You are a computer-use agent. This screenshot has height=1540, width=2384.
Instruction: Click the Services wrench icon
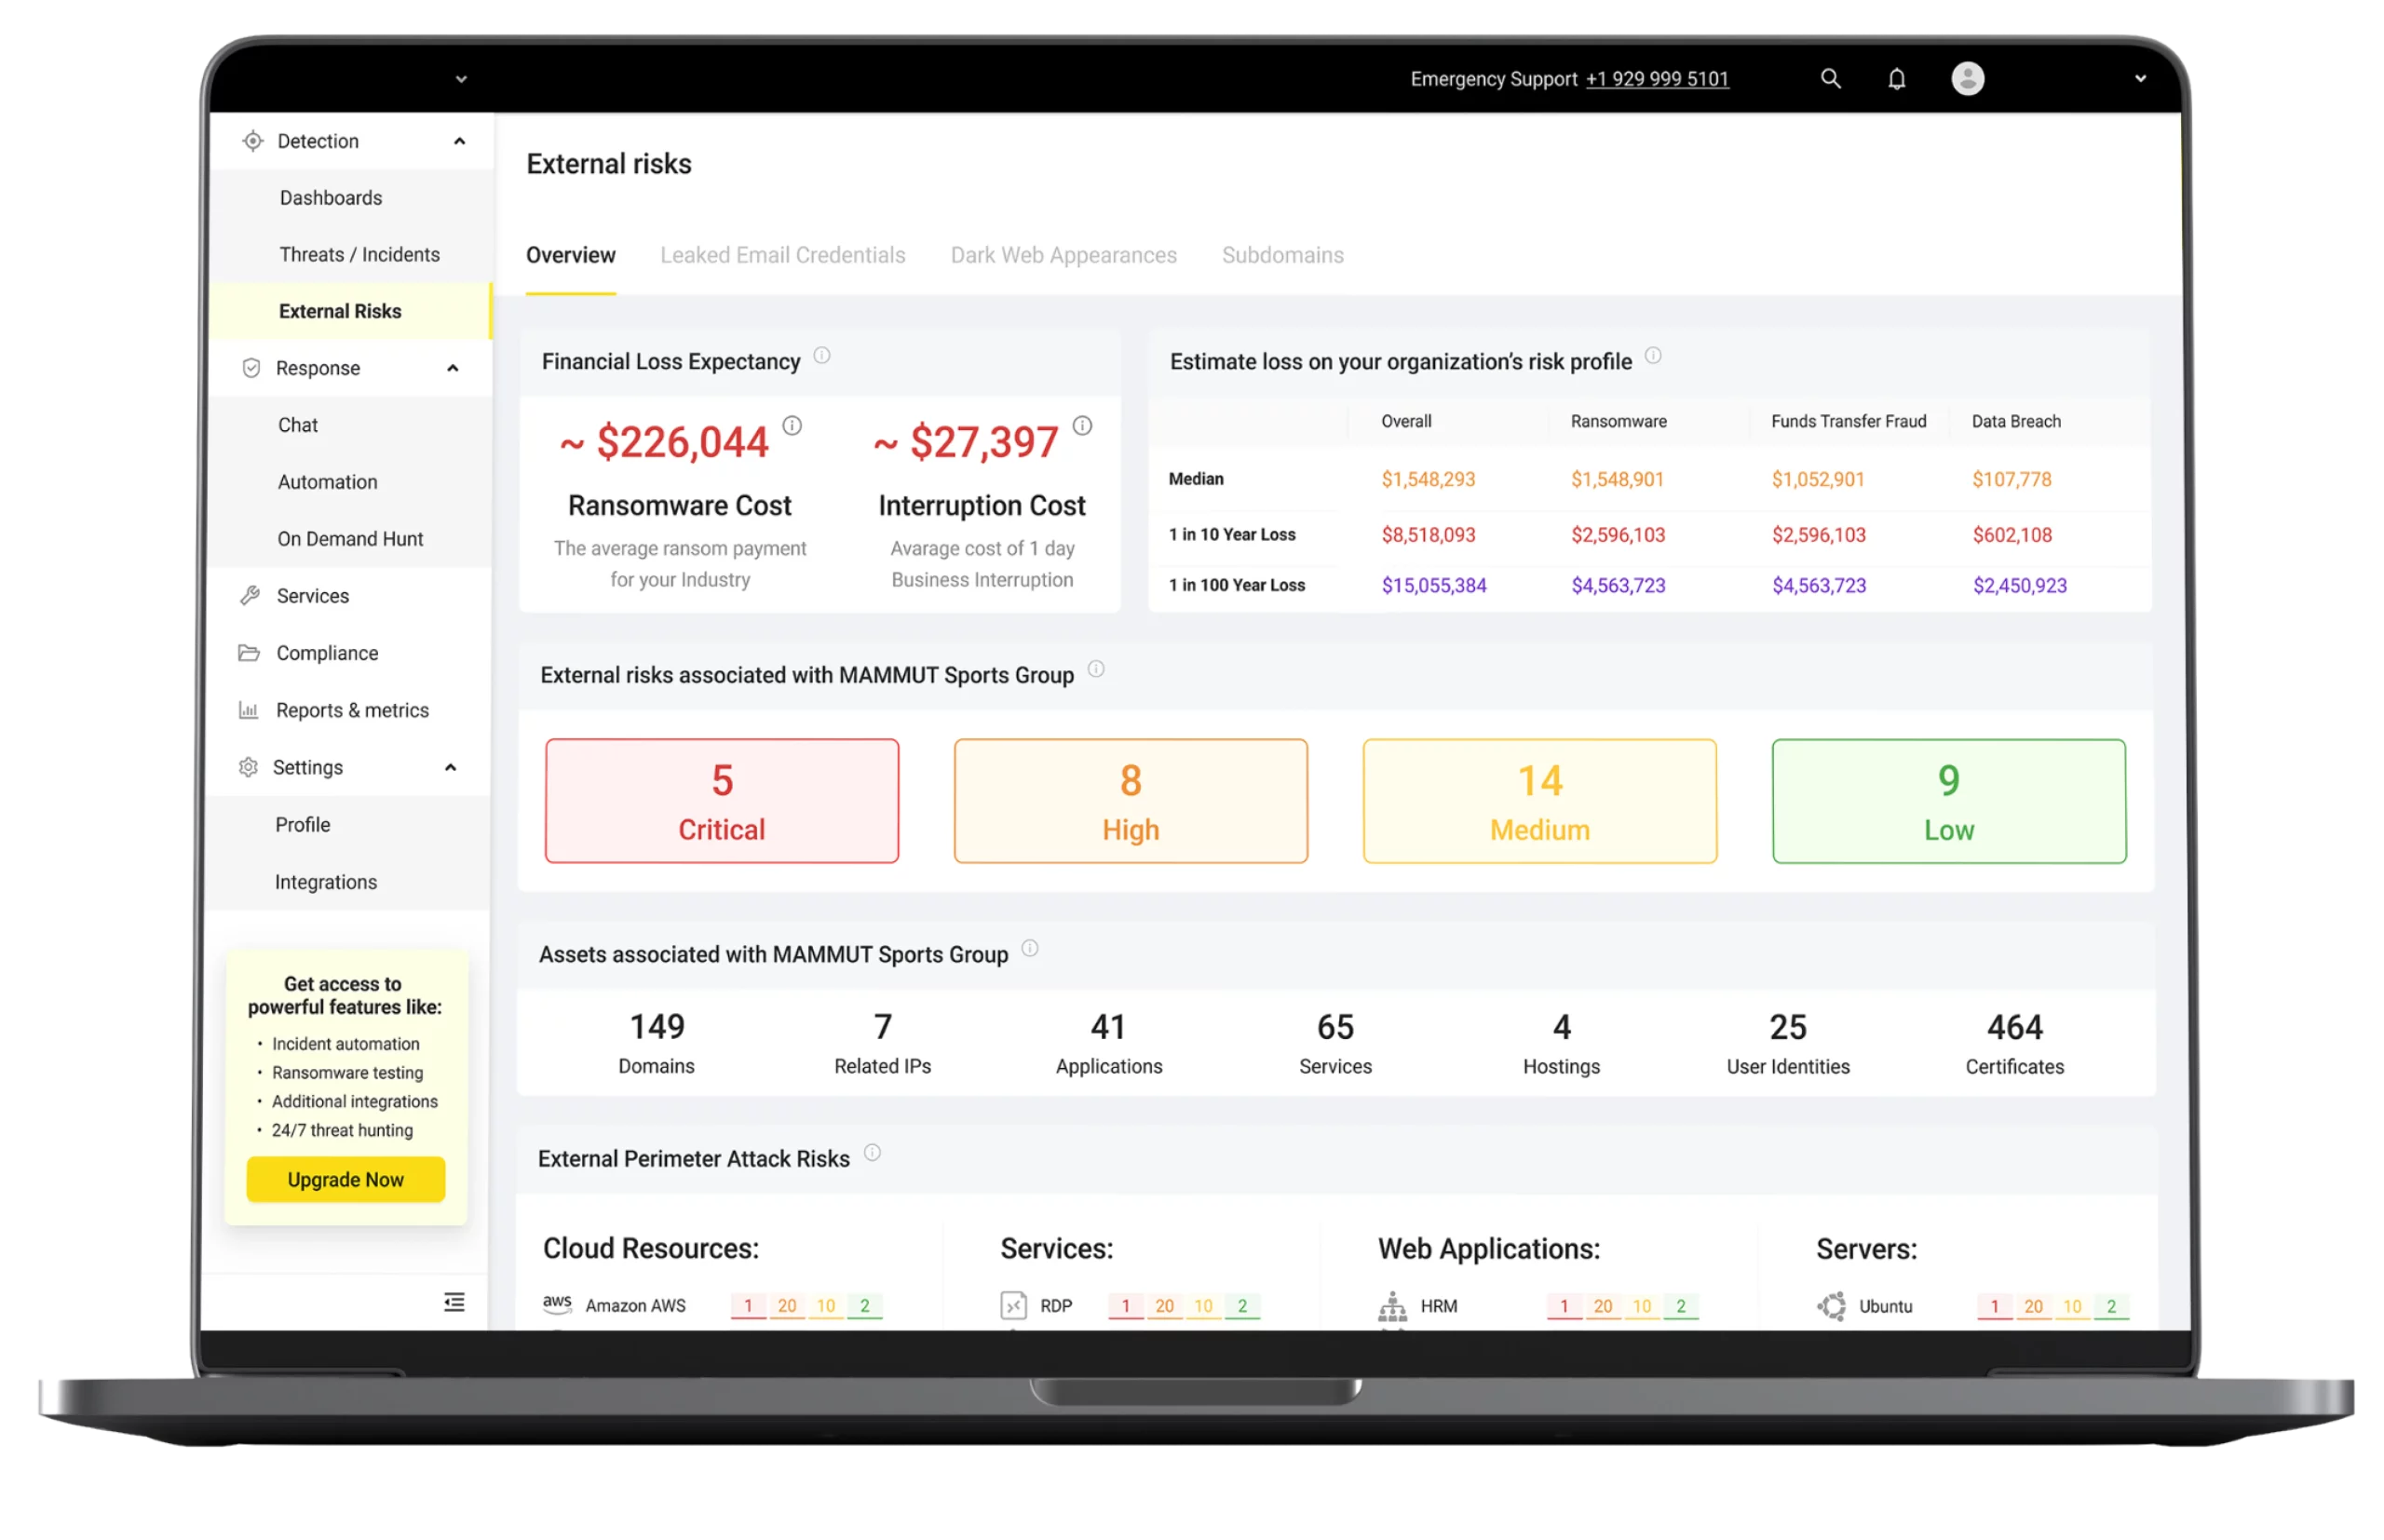coord(250,596)
